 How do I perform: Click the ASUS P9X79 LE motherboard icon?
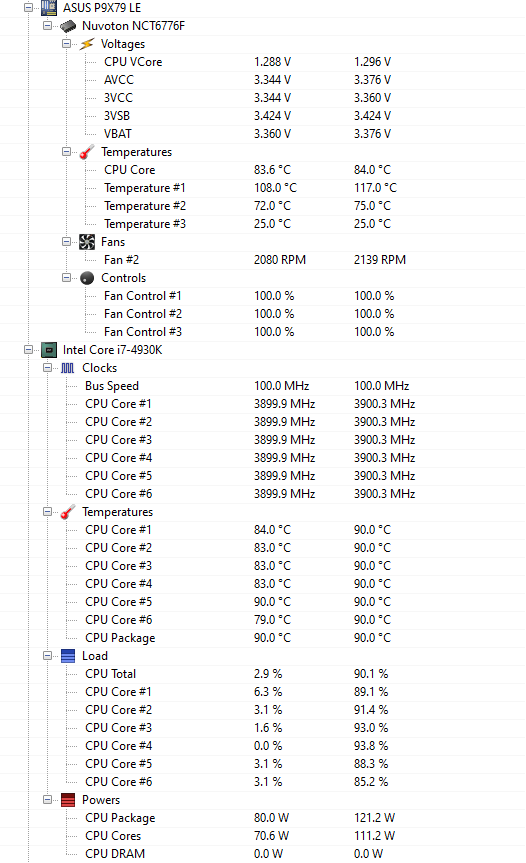pyautogui.click(x=49, y=7)
